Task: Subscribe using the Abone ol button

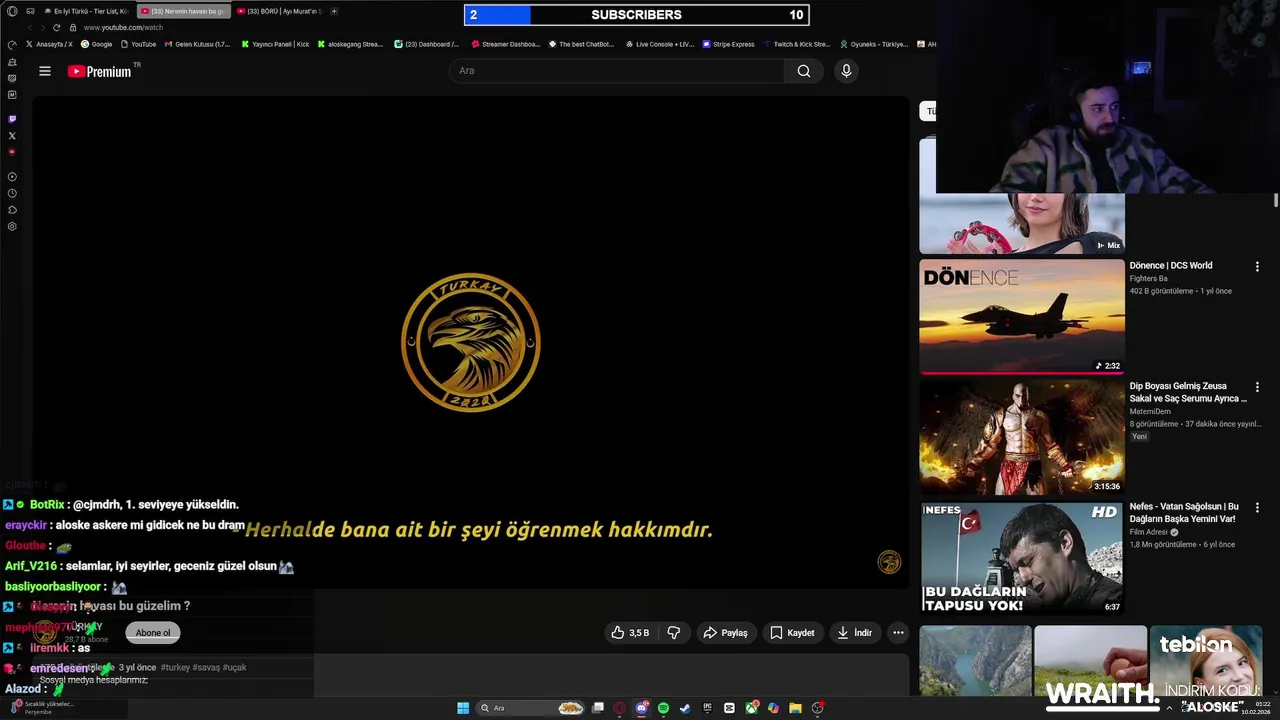Action: (153, 633)
